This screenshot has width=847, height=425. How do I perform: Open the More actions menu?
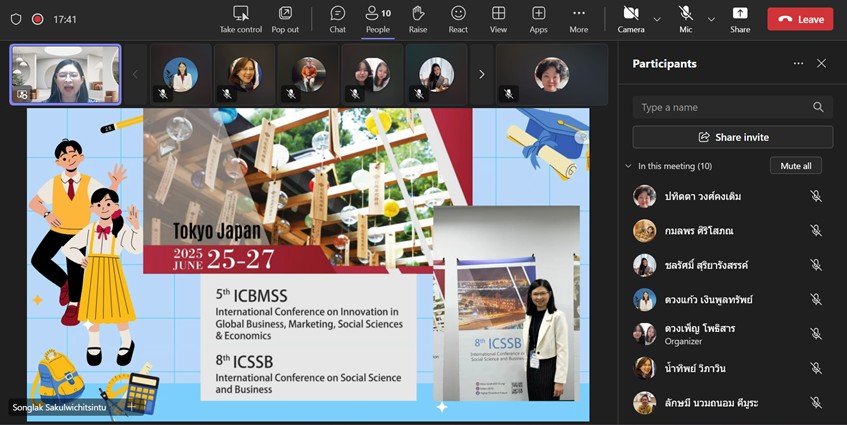tap(578, 18)
